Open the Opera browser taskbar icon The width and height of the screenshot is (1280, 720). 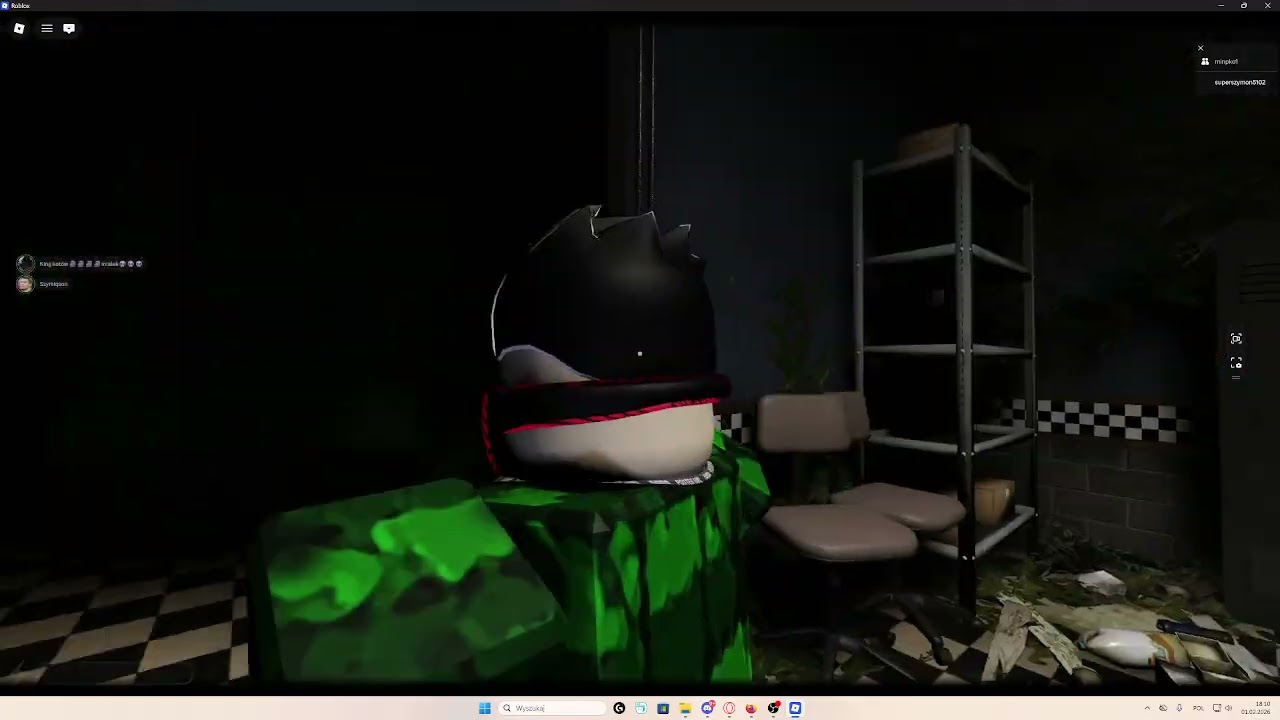click(x=729, y=708)
